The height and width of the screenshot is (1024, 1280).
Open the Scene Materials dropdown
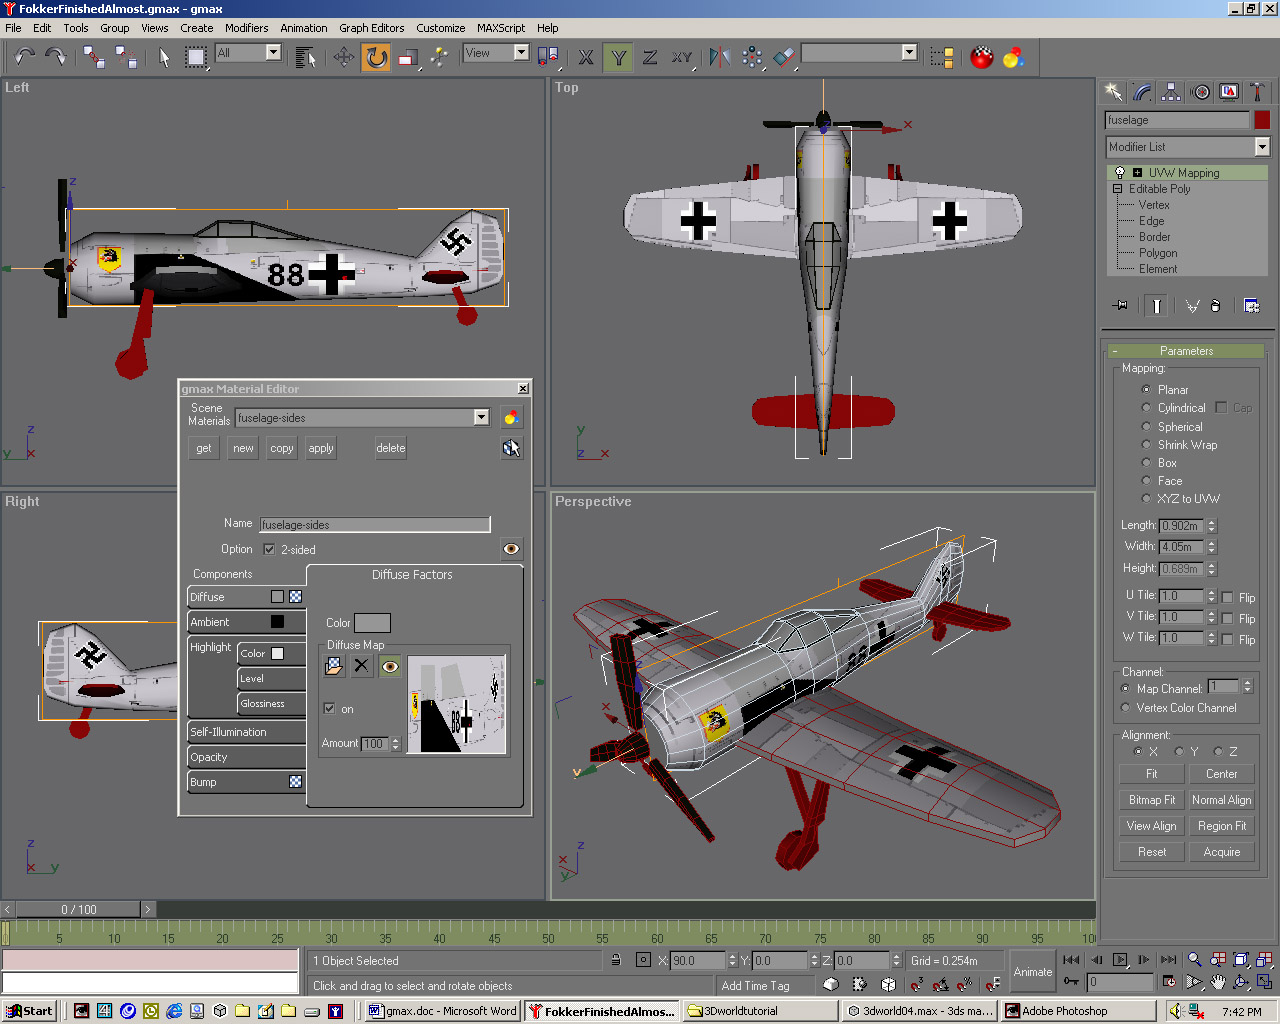tap(481, 417)
